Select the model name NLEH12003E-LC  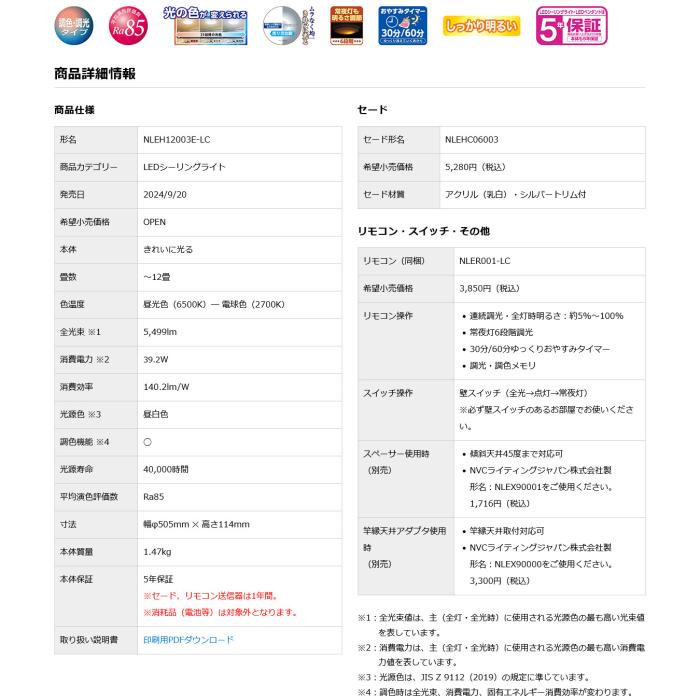click(x=177, y=140)
